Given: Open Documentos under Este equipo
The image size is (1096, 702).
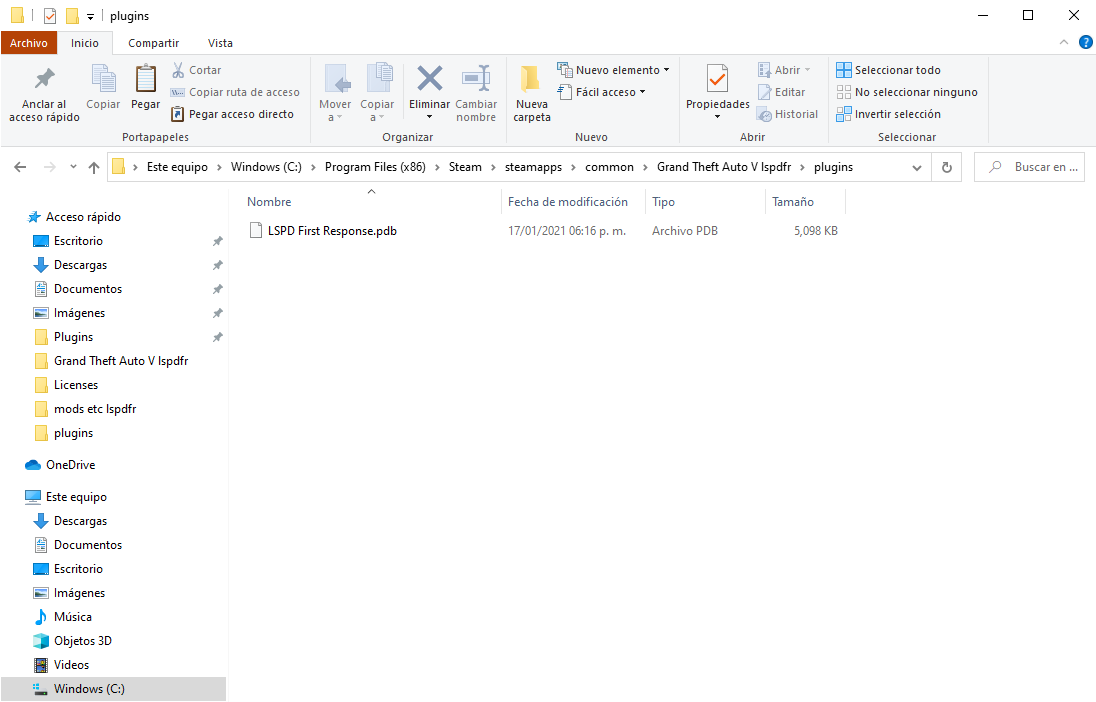Looking at the screenshot, I should [x=87, y=545].
